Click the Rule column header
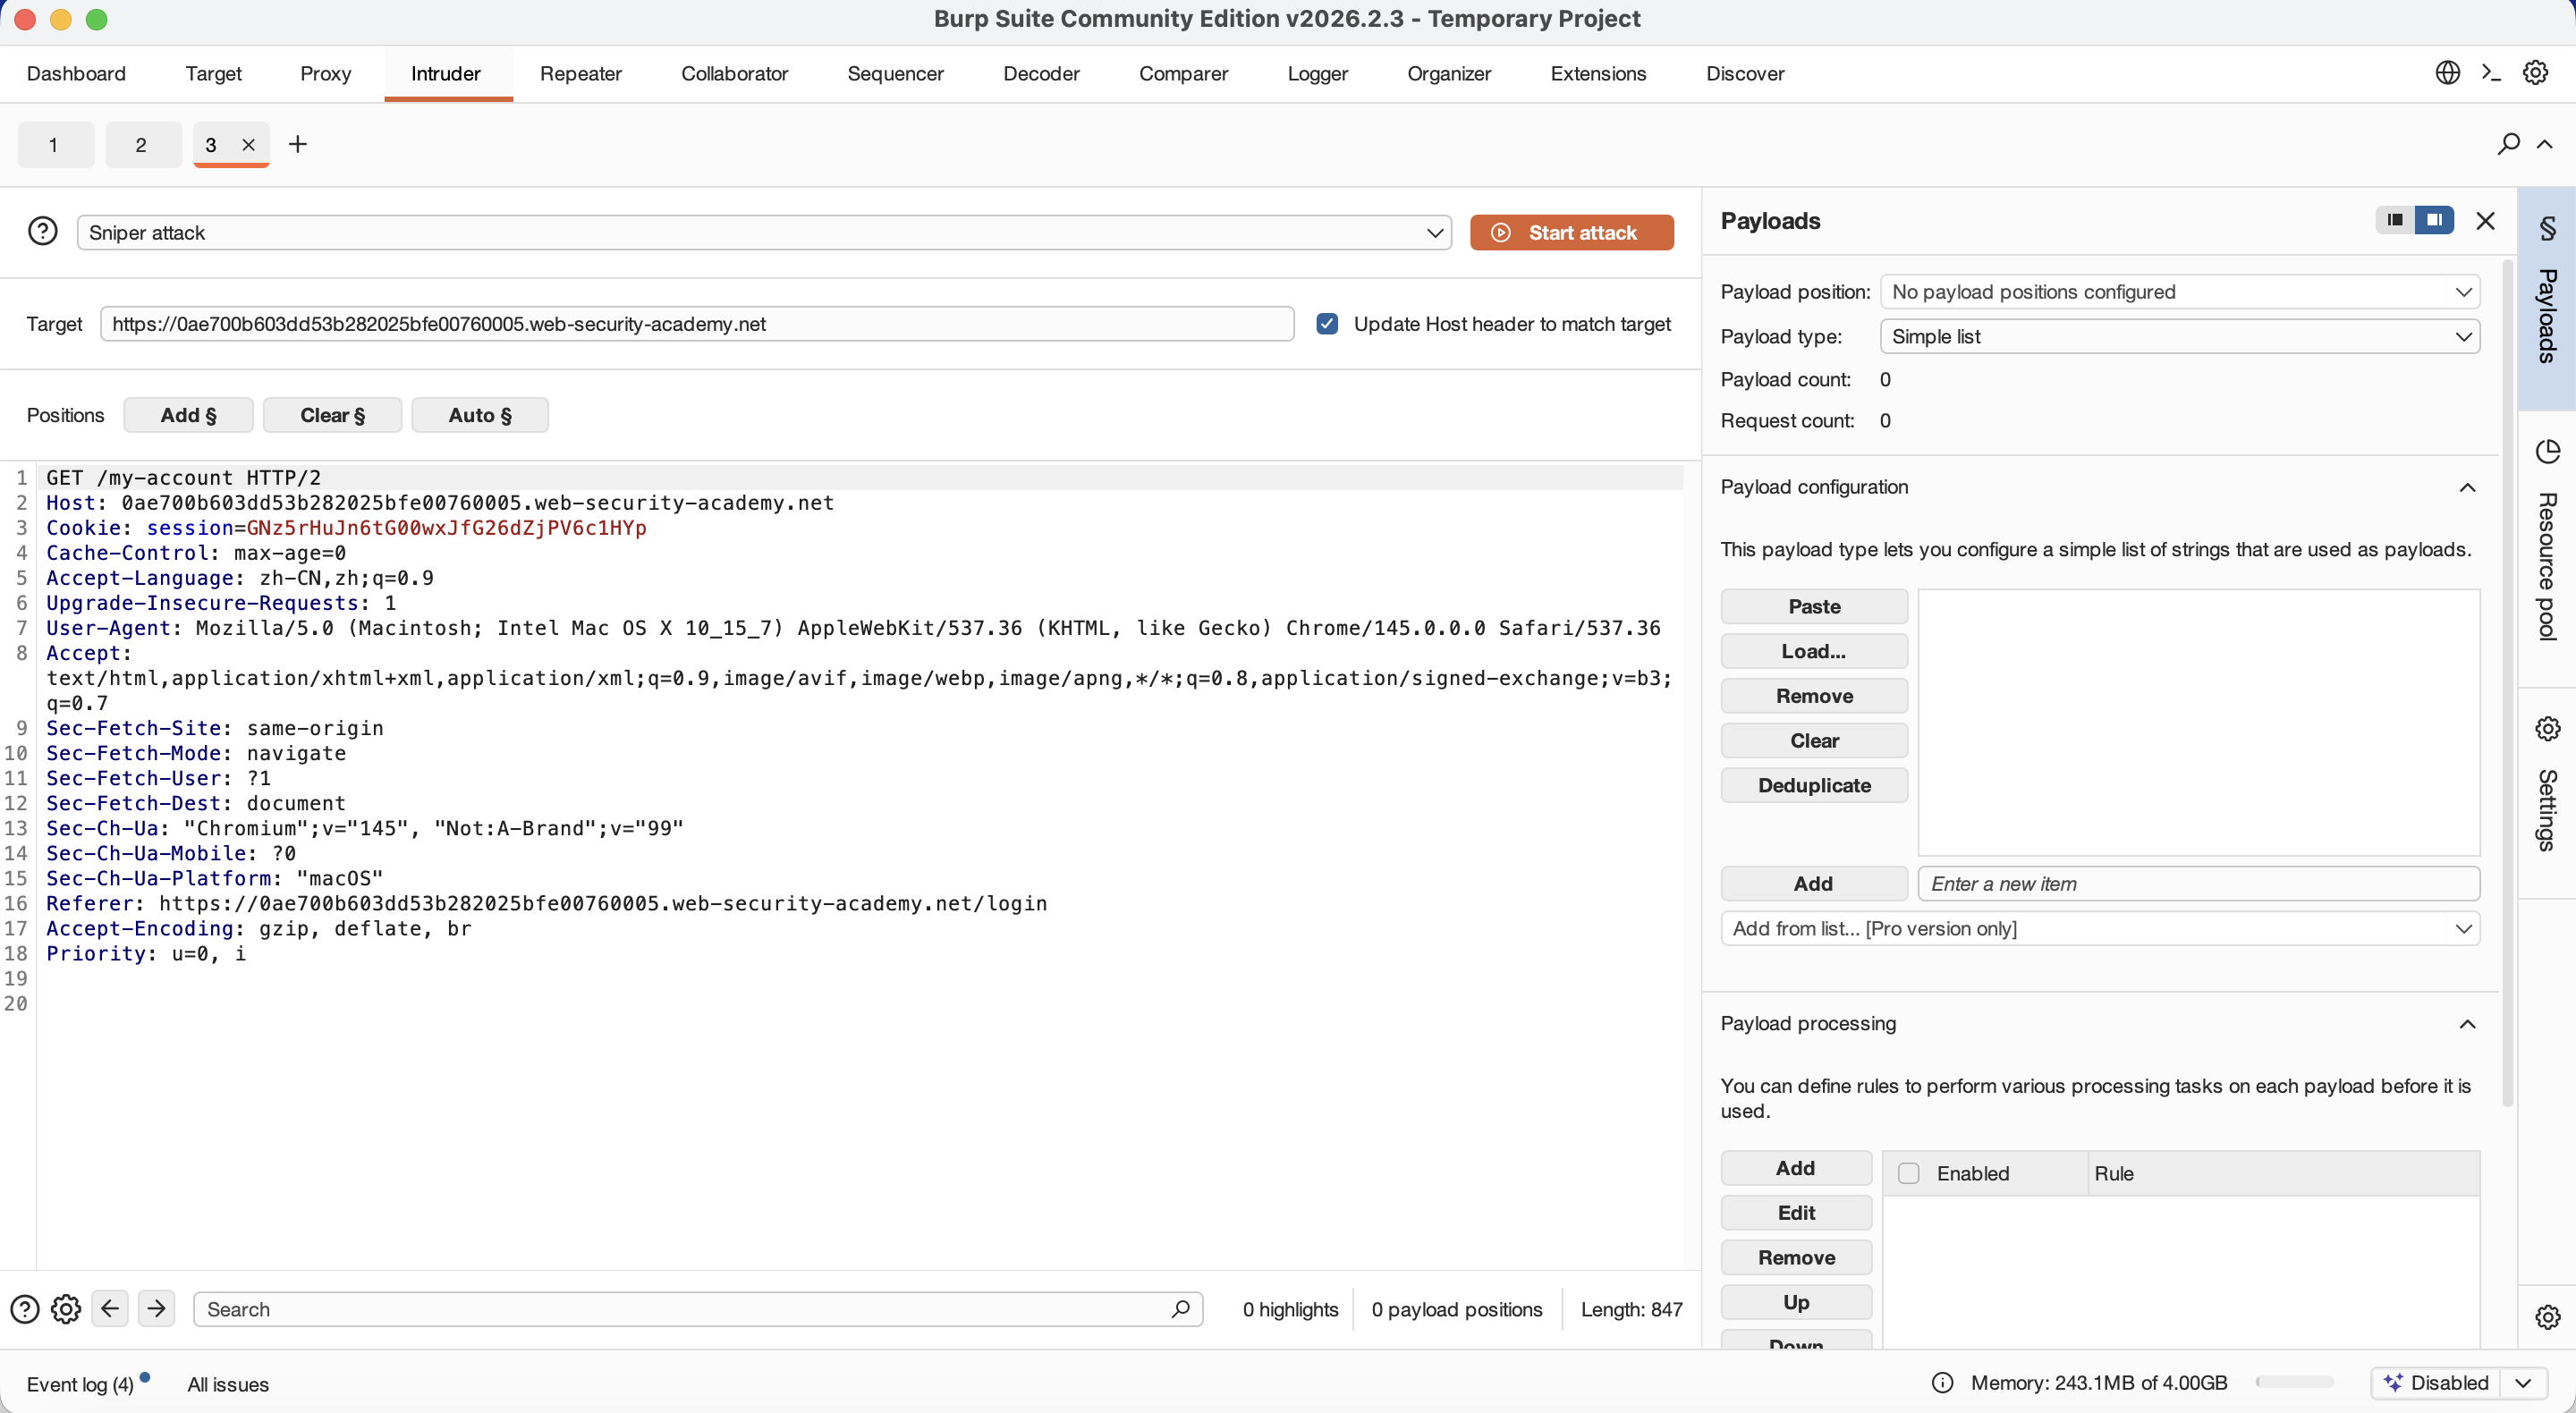Screen dimensions: 2576x1413 2284,1173
